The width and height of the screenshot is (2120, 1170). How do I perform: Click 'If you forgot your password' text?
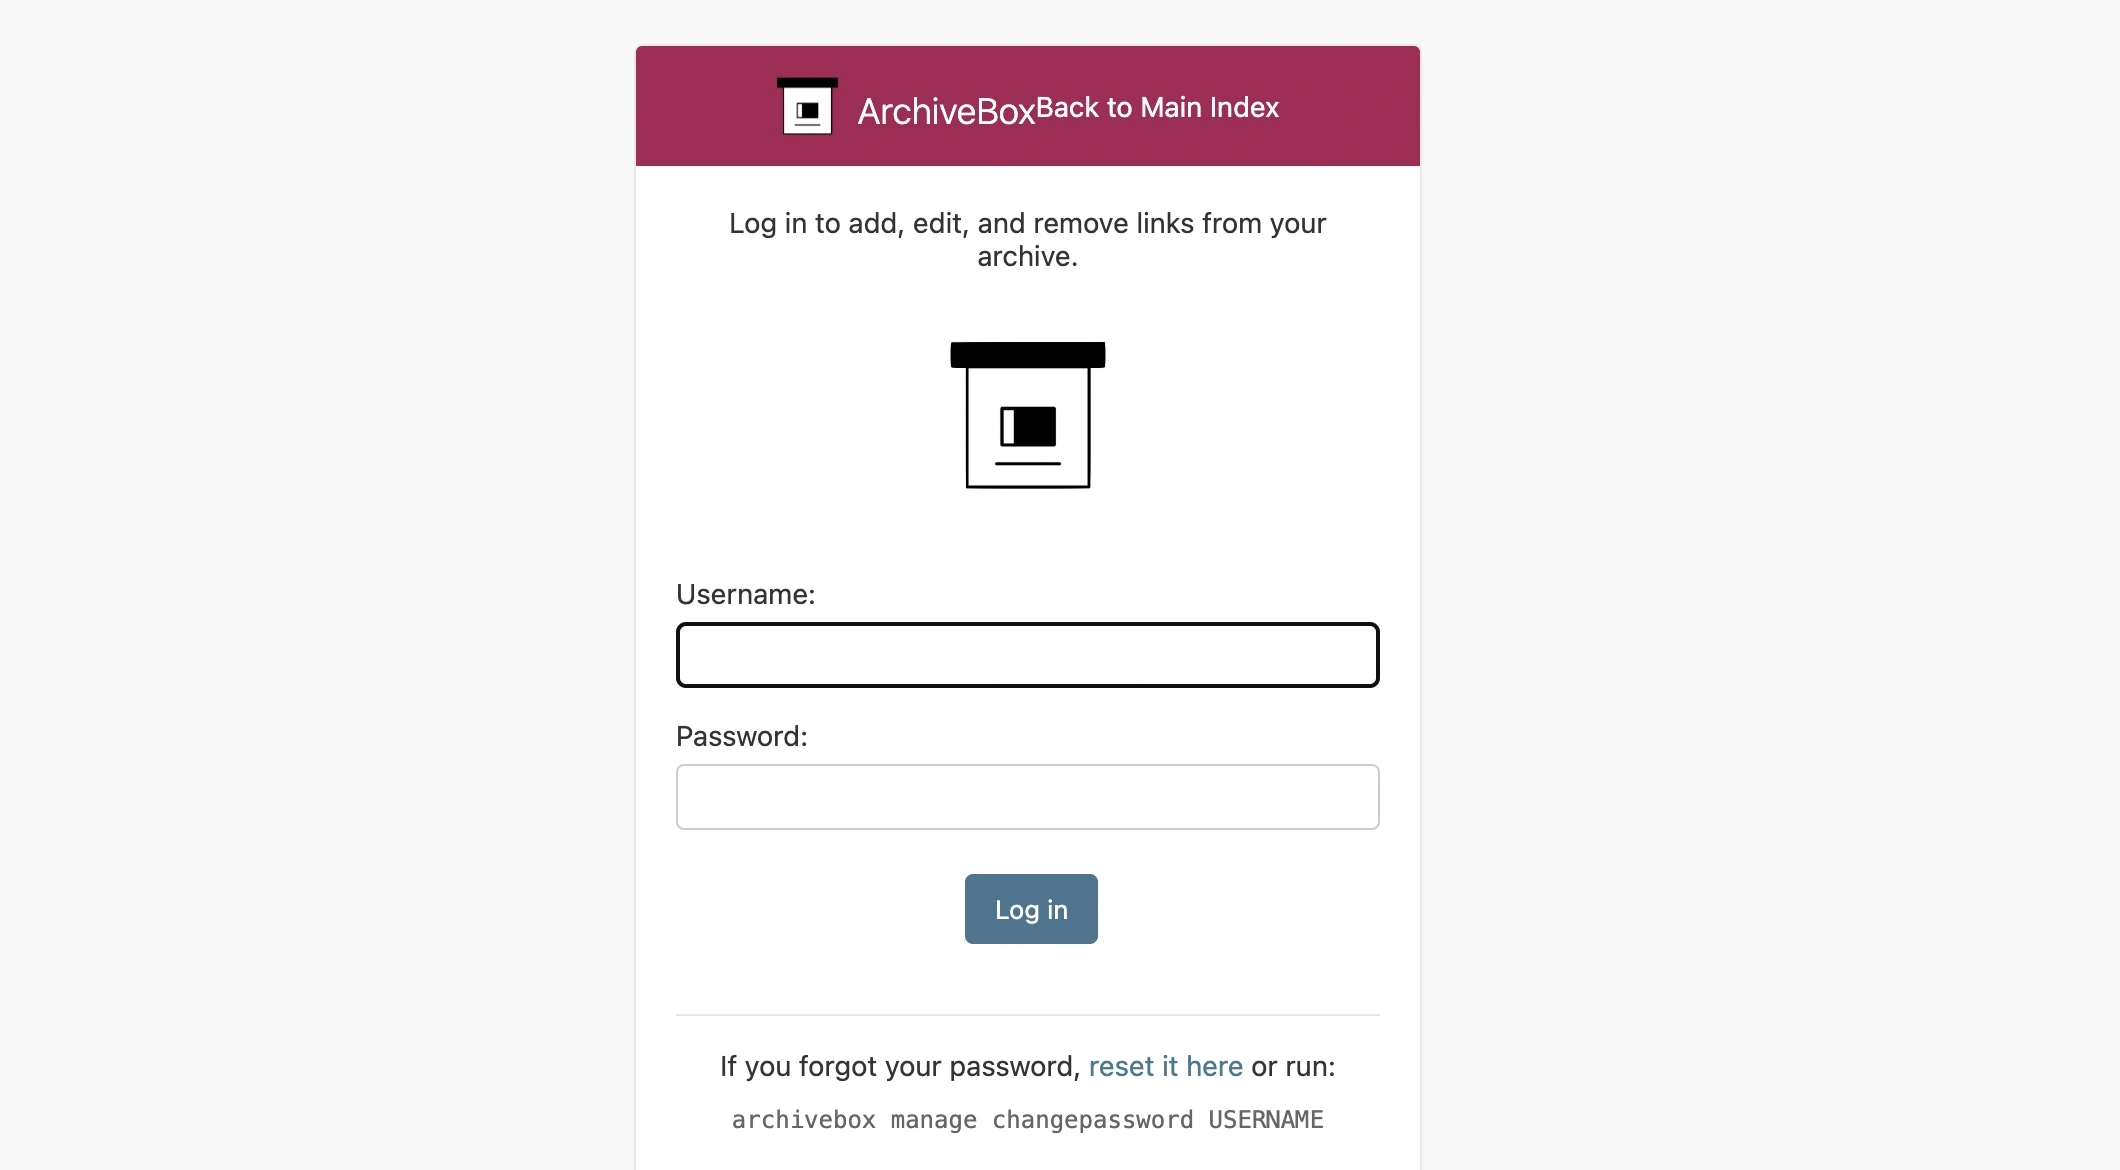pyautogui.click(x=900, y=1066)
